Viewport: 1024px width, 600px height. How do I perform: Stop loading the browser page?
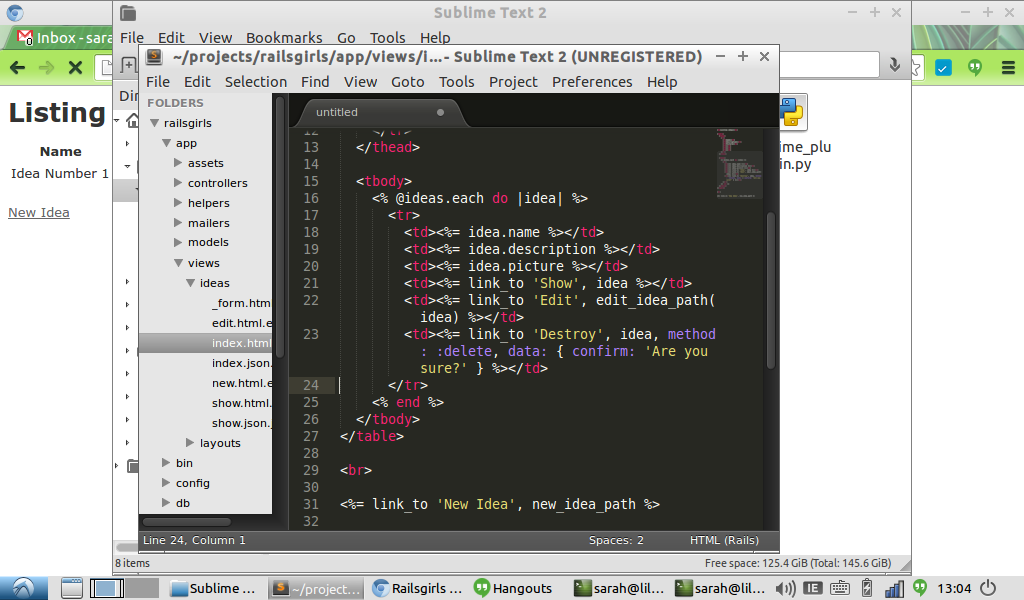[x=75, y=67]
